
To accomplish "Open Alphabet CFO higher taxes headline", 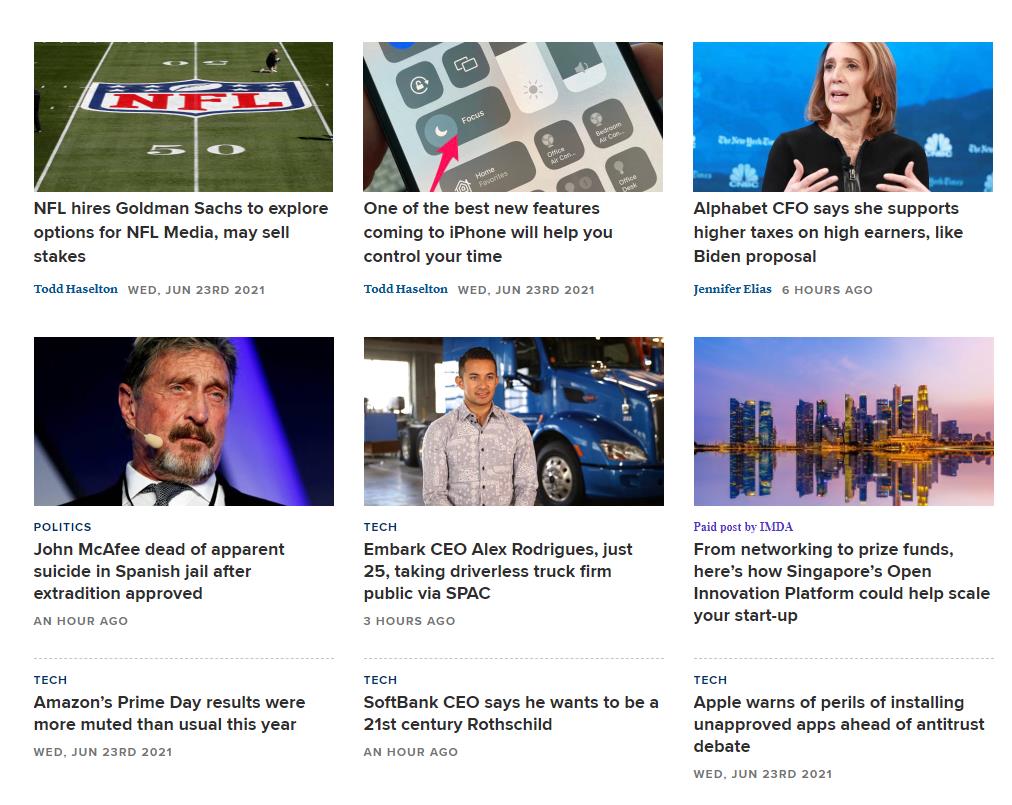I will pos(829,232).
